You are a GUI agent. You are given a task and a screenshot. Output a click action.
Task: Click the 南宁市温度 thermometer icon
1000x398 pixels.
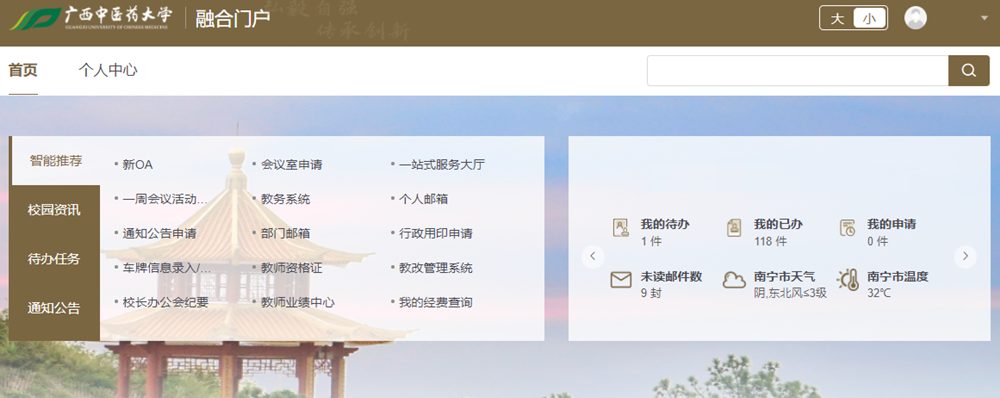[849, 280]
